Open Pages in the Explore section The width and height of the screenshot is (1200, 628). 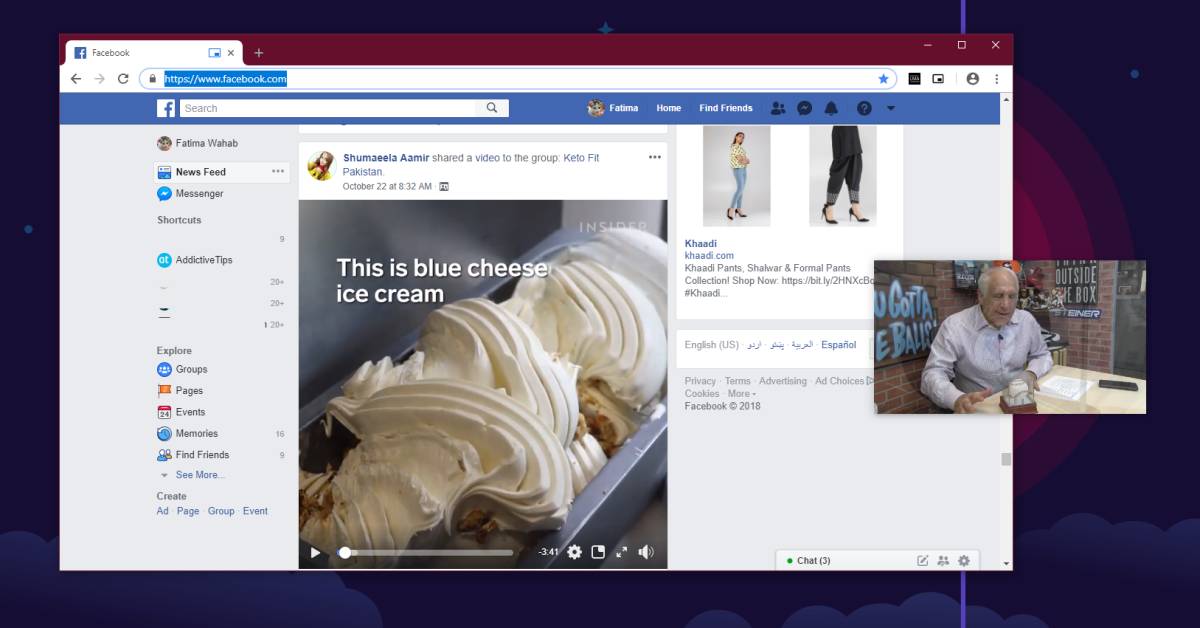point(180,391)
